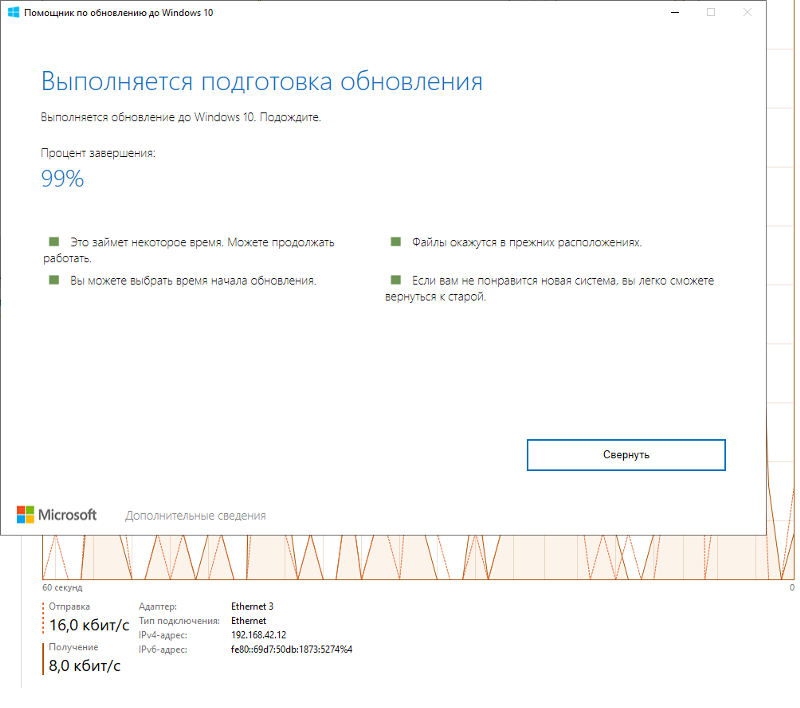Click green bullet beside Вы можете выбрать время
This screenshot has height=708, width=800.
pyautogui.click(x=54, y=280)
